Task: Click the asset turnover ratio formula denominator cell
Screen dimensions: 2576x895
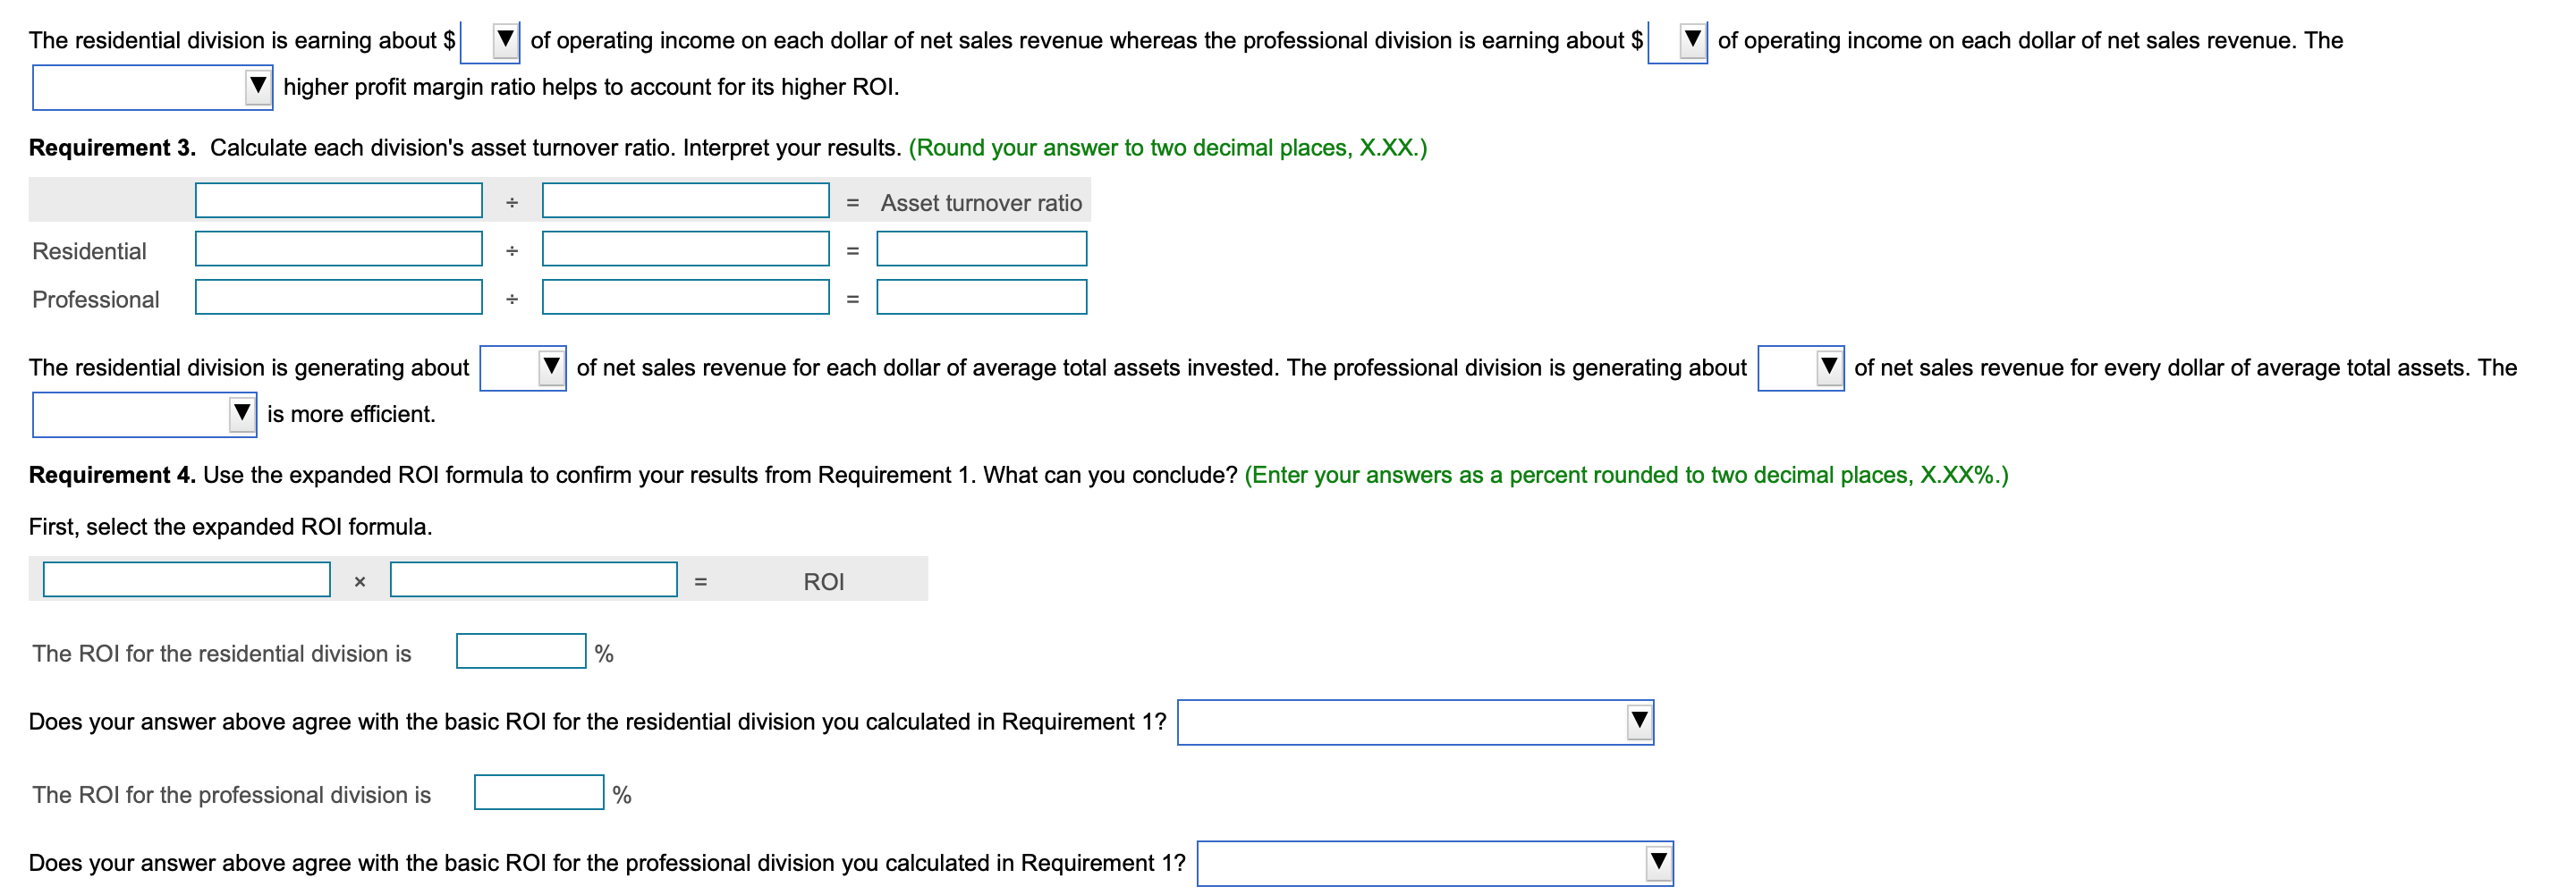Action: 685,200
